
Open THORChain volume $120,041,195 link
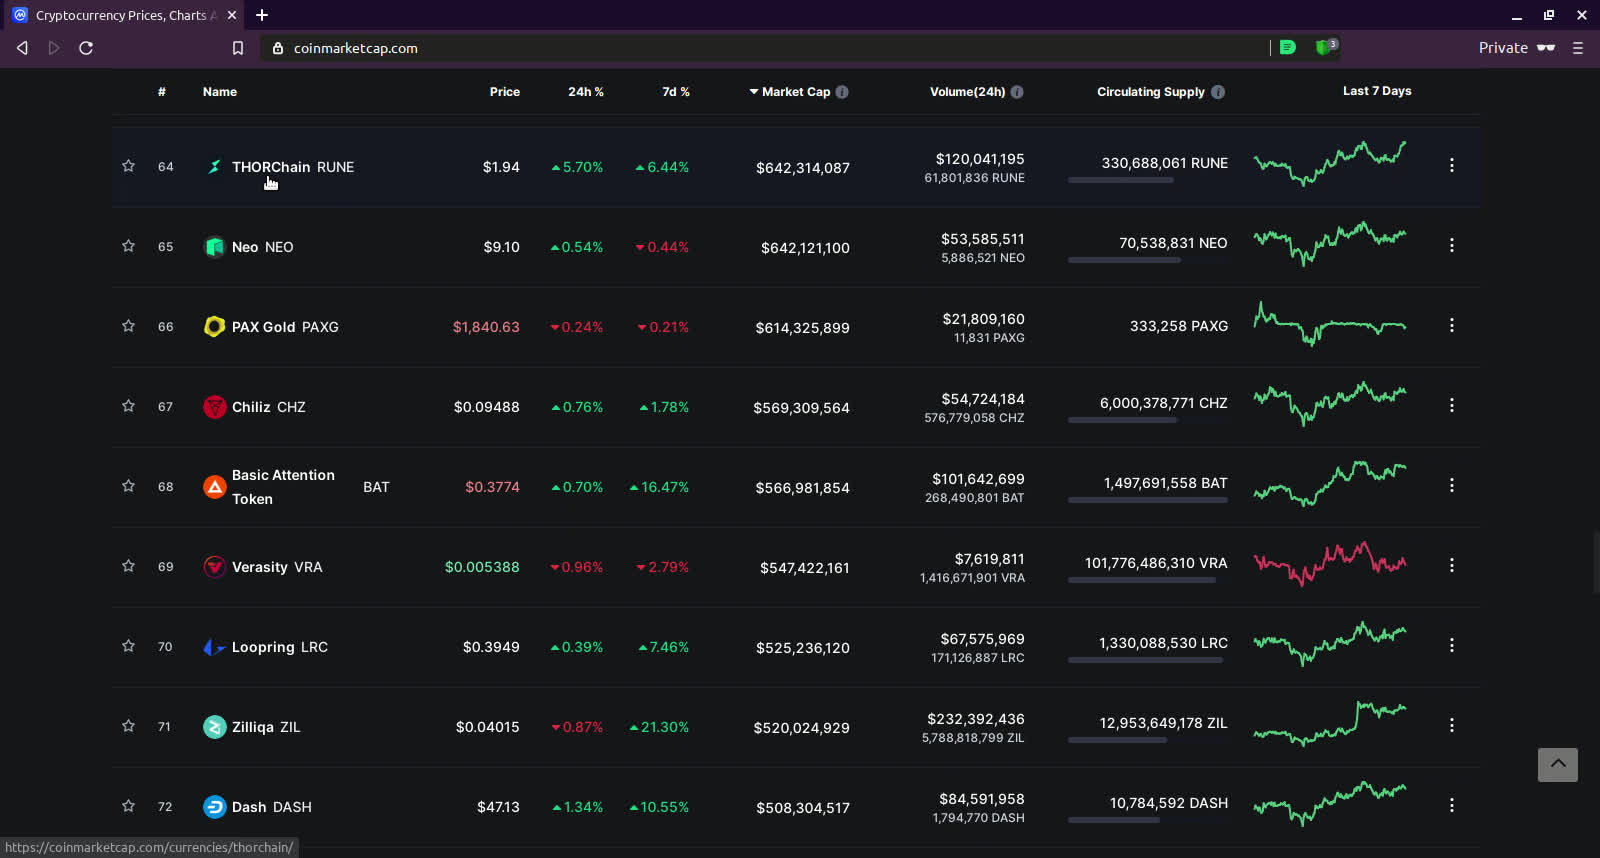[x=980, y=159]
